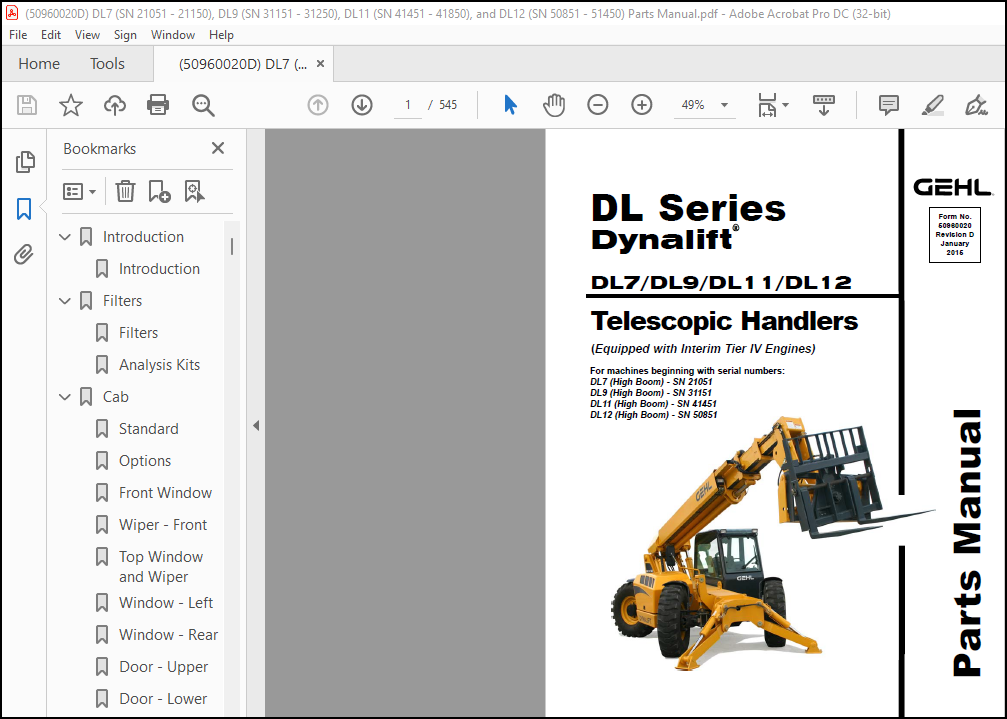1007x719 pixels.
Task: Open the Window - Left bookmark
Action: [166, 603]
